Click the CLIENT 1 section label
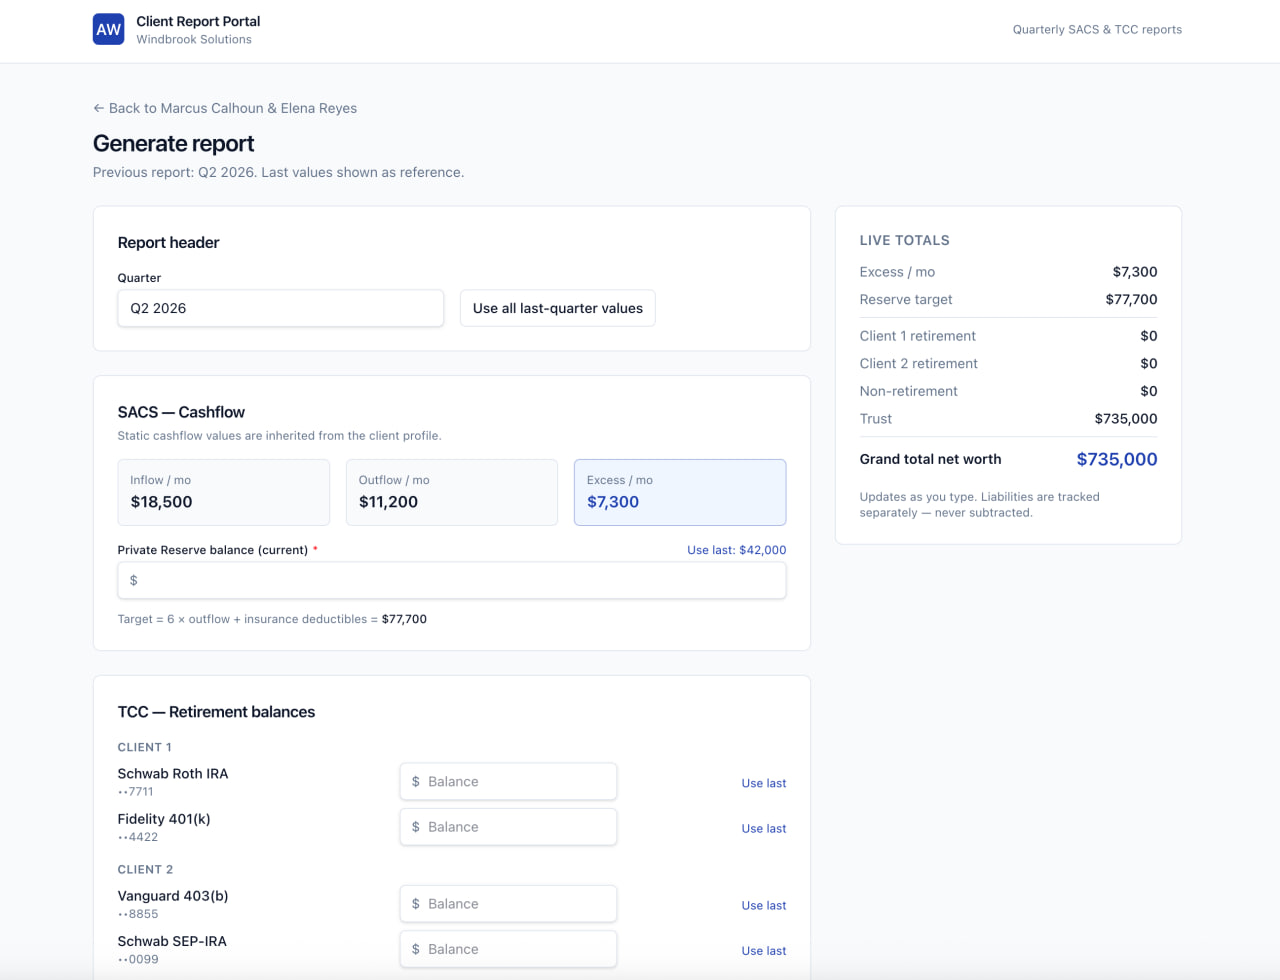Image resolution: width=1280 pixels, height=980 pixels. tap(145, 747)
